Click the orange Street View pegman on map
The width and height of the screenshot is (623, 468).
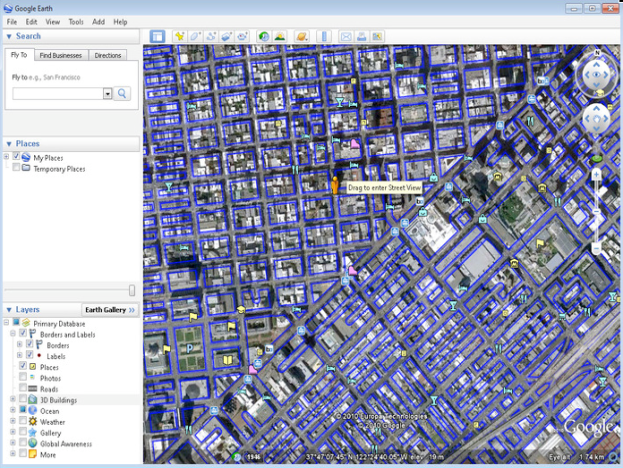pyautogui.click(x=335, y=185)
